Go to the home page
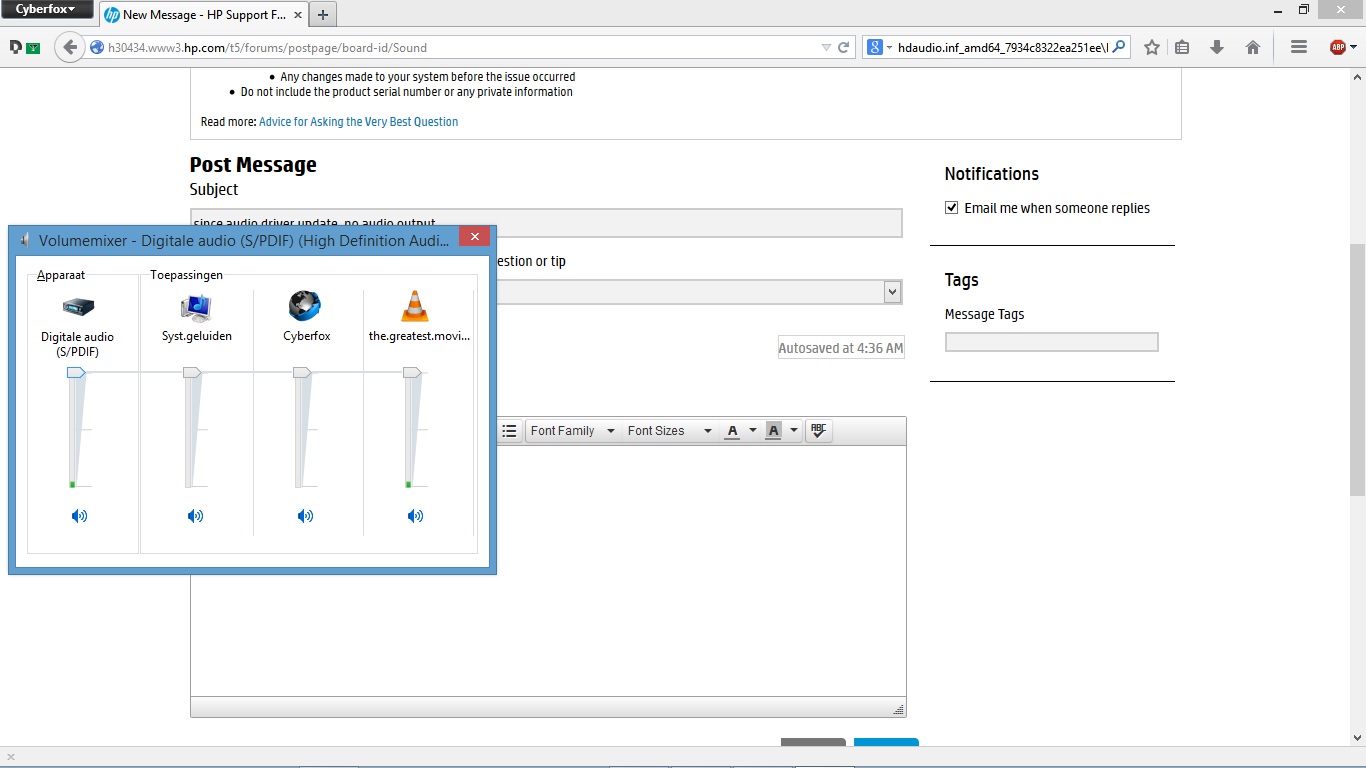This screenshot has width=1366, height=768. (x=1253, y=47)
